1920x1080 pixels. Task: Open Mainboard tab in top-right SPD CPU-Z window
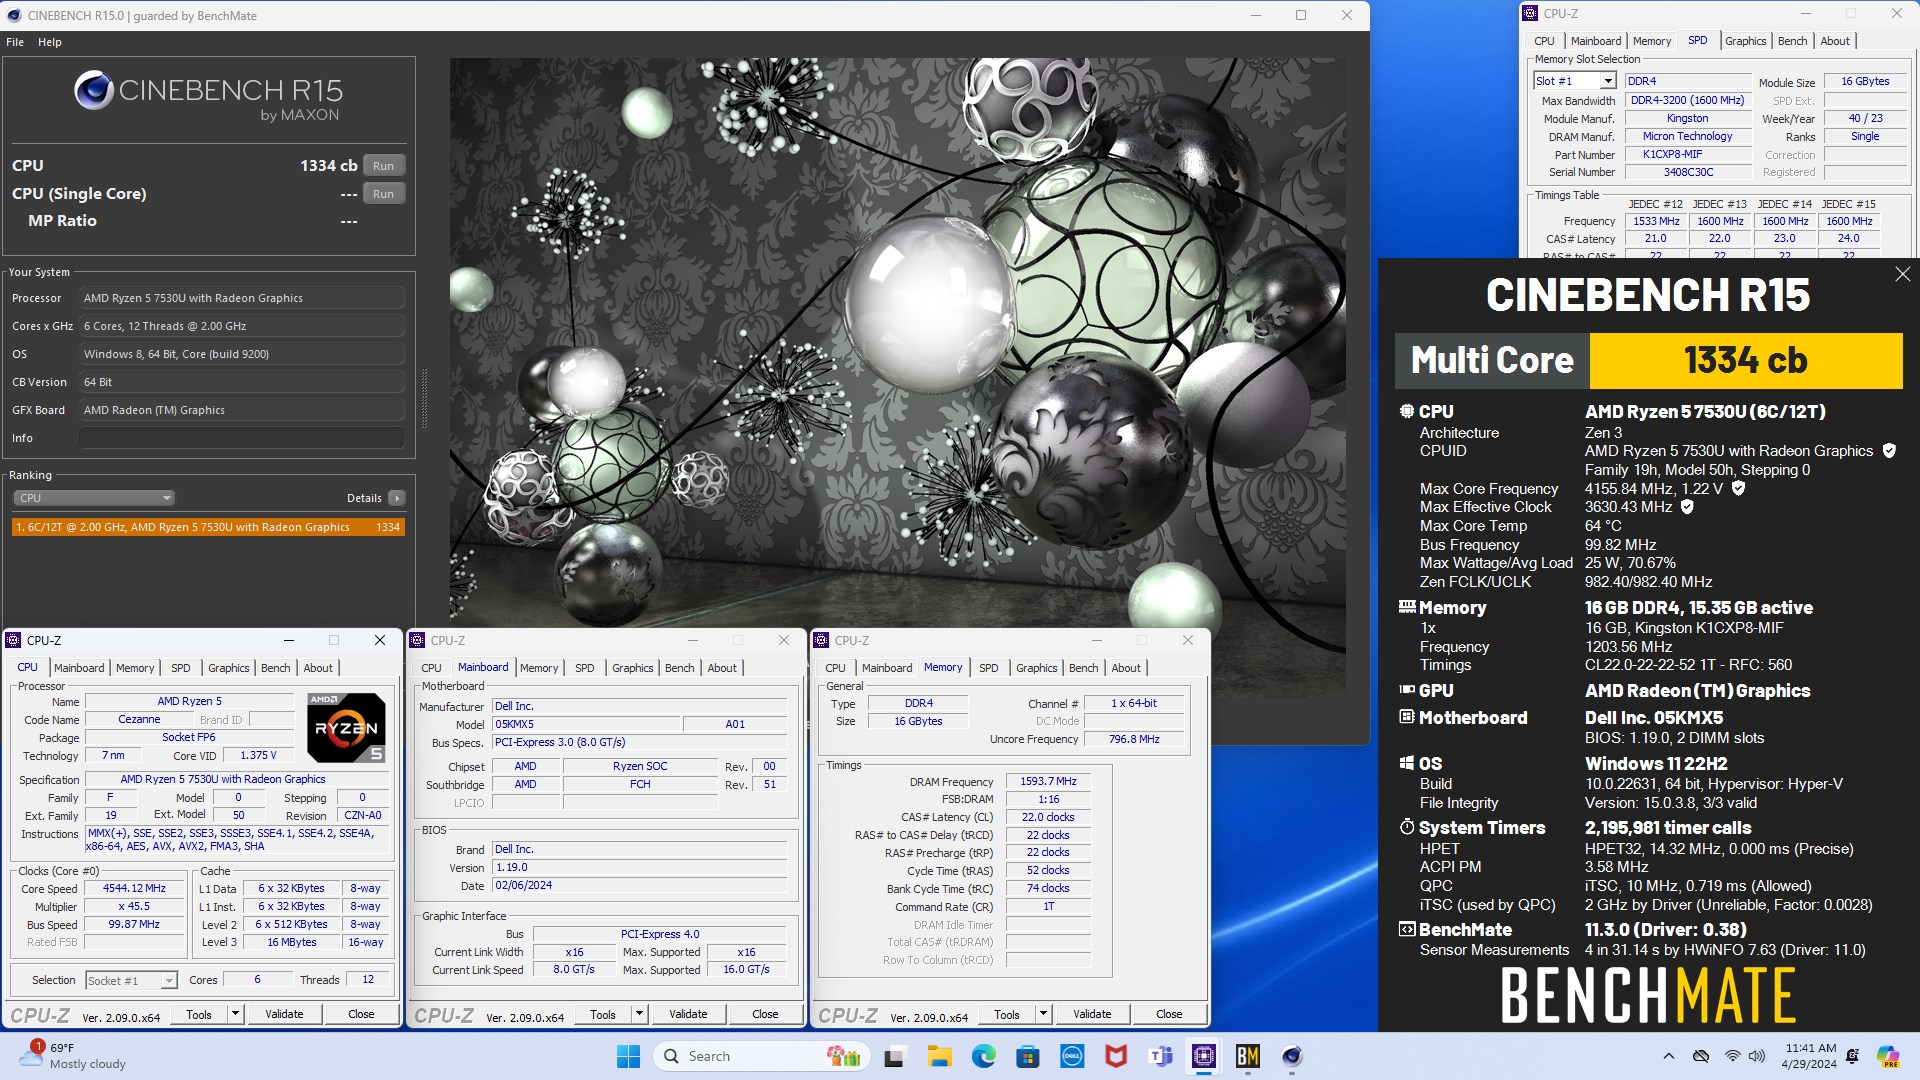tap(1596, 41)
